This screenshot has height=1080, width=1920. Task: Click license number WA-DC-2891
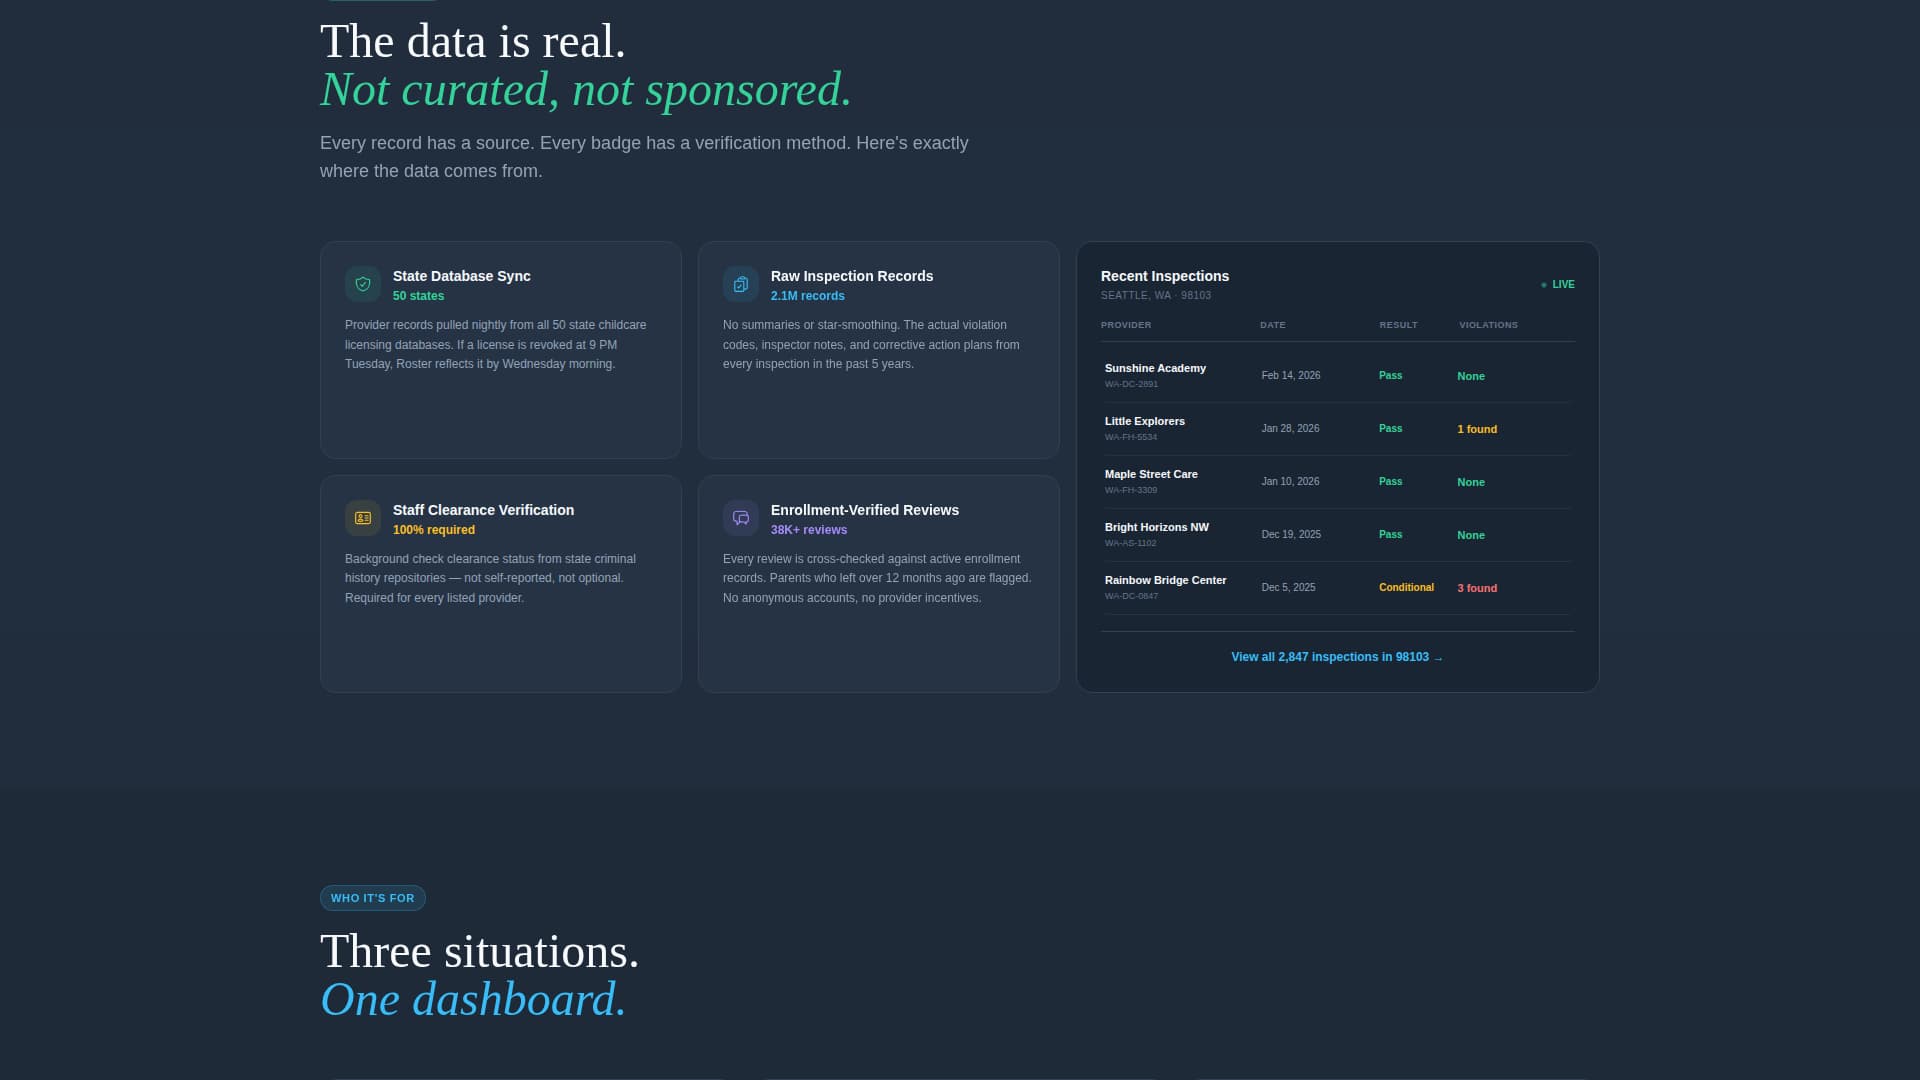(1131, 384)
